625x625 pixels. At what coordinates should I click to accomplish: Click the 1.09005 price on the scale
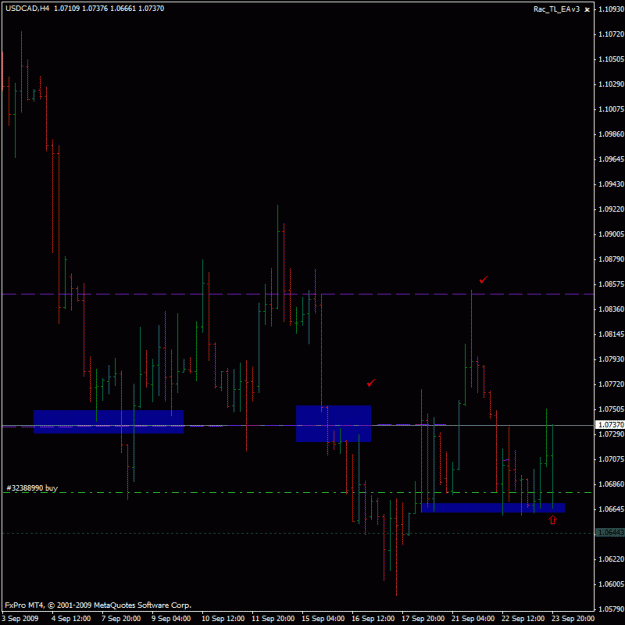coord(611,234)
